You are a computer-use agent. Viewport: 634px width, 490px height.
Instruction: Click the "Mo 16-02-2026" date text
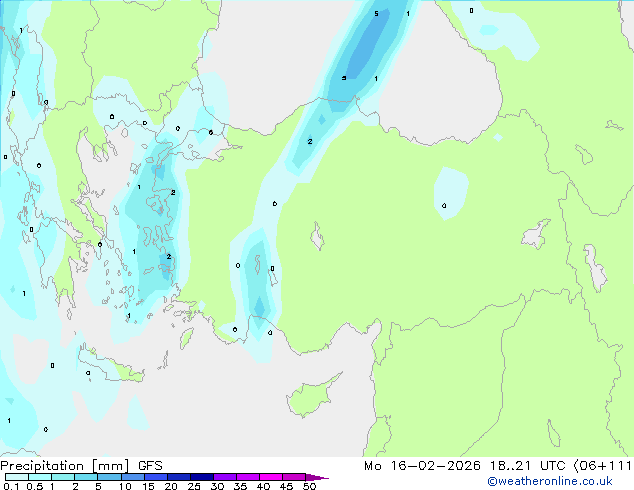coord(422,466)
